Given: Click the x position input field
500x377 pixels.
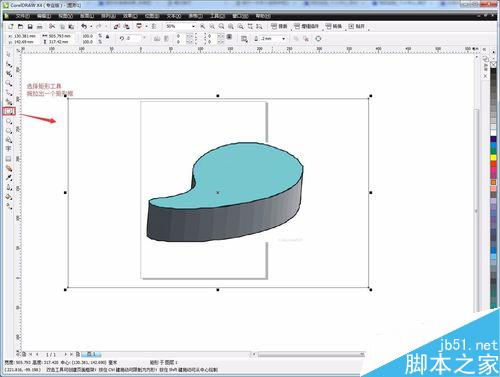Looking at the screenshot, I should (x=24, y=36).
